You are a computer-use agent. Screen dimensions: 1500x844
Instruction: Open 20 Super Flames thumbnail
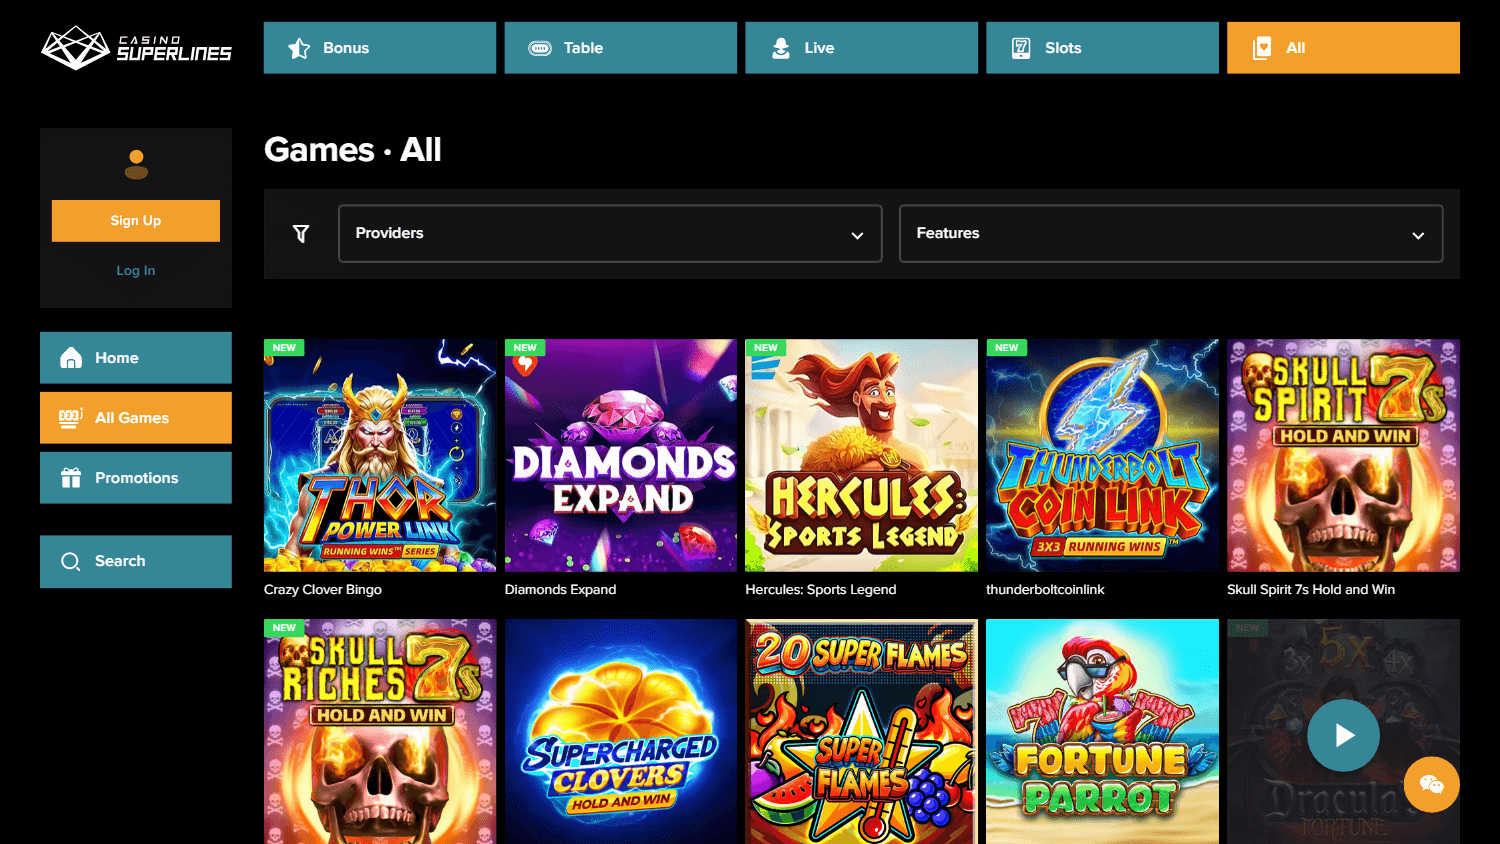pyautogui.click(x=862, y=732)
